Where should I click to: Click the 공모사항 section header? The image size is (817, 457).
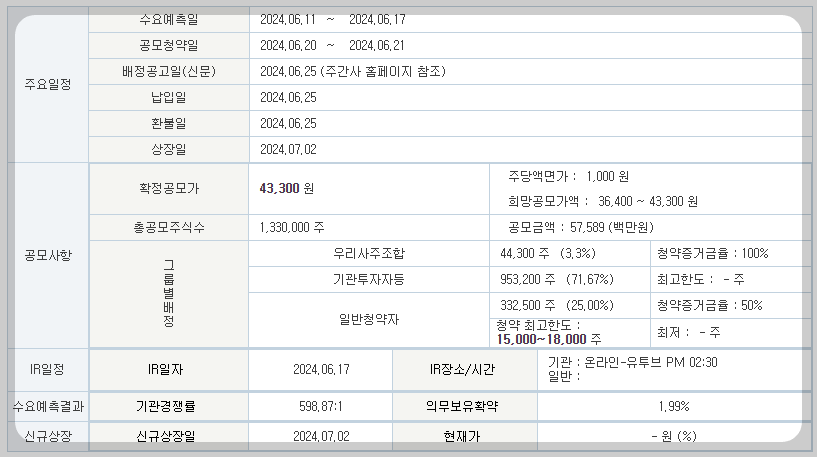coord(47,255)
